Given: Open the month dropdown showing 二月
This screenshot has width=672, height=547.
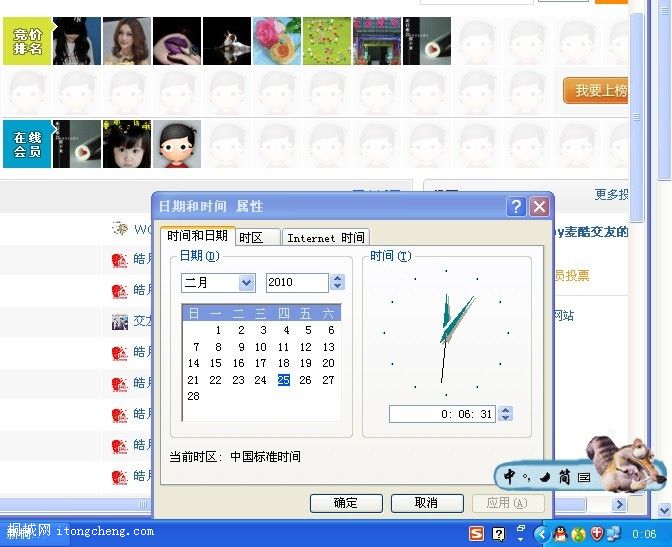Looking at the screenshot, I should tap(246, 283).
